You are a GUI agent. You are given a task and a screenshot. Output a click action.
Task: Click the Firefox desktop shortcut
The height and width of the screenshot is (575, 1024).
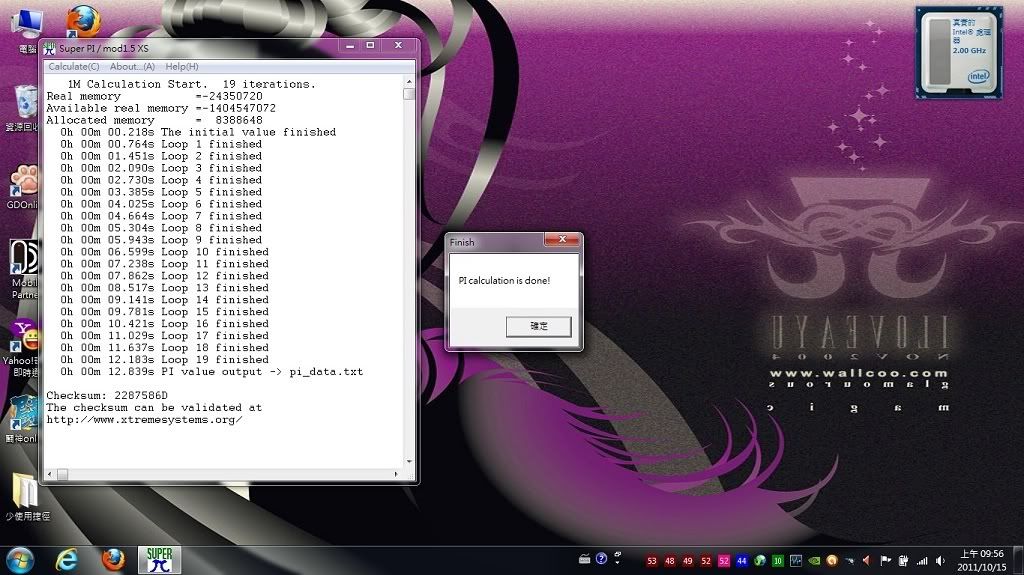pyautogui.click(x=83, y=21)
